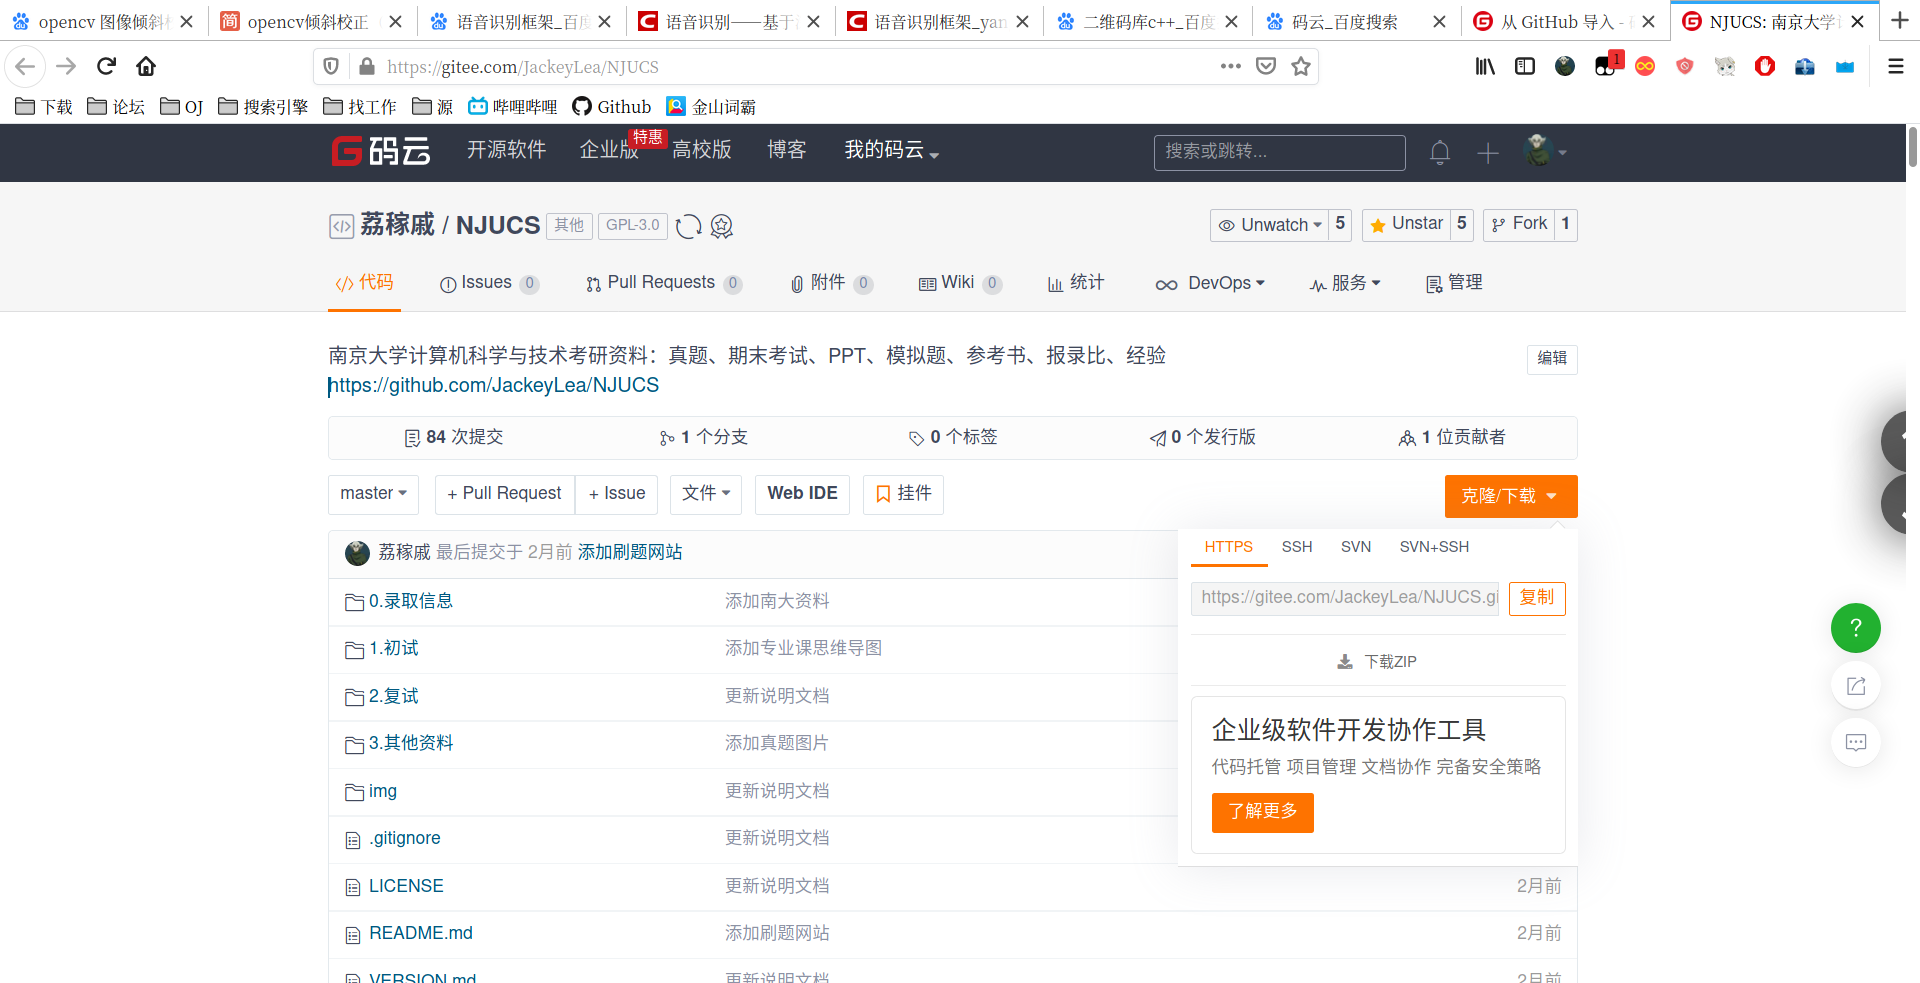Switch to the Issues tab

click(x=489, y=284)
